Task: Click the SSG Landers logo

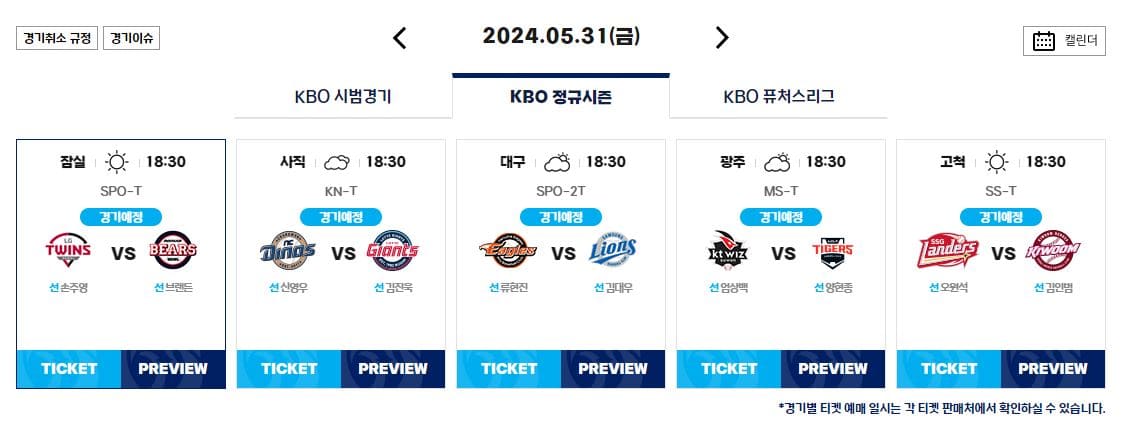Action: (948, 251)
